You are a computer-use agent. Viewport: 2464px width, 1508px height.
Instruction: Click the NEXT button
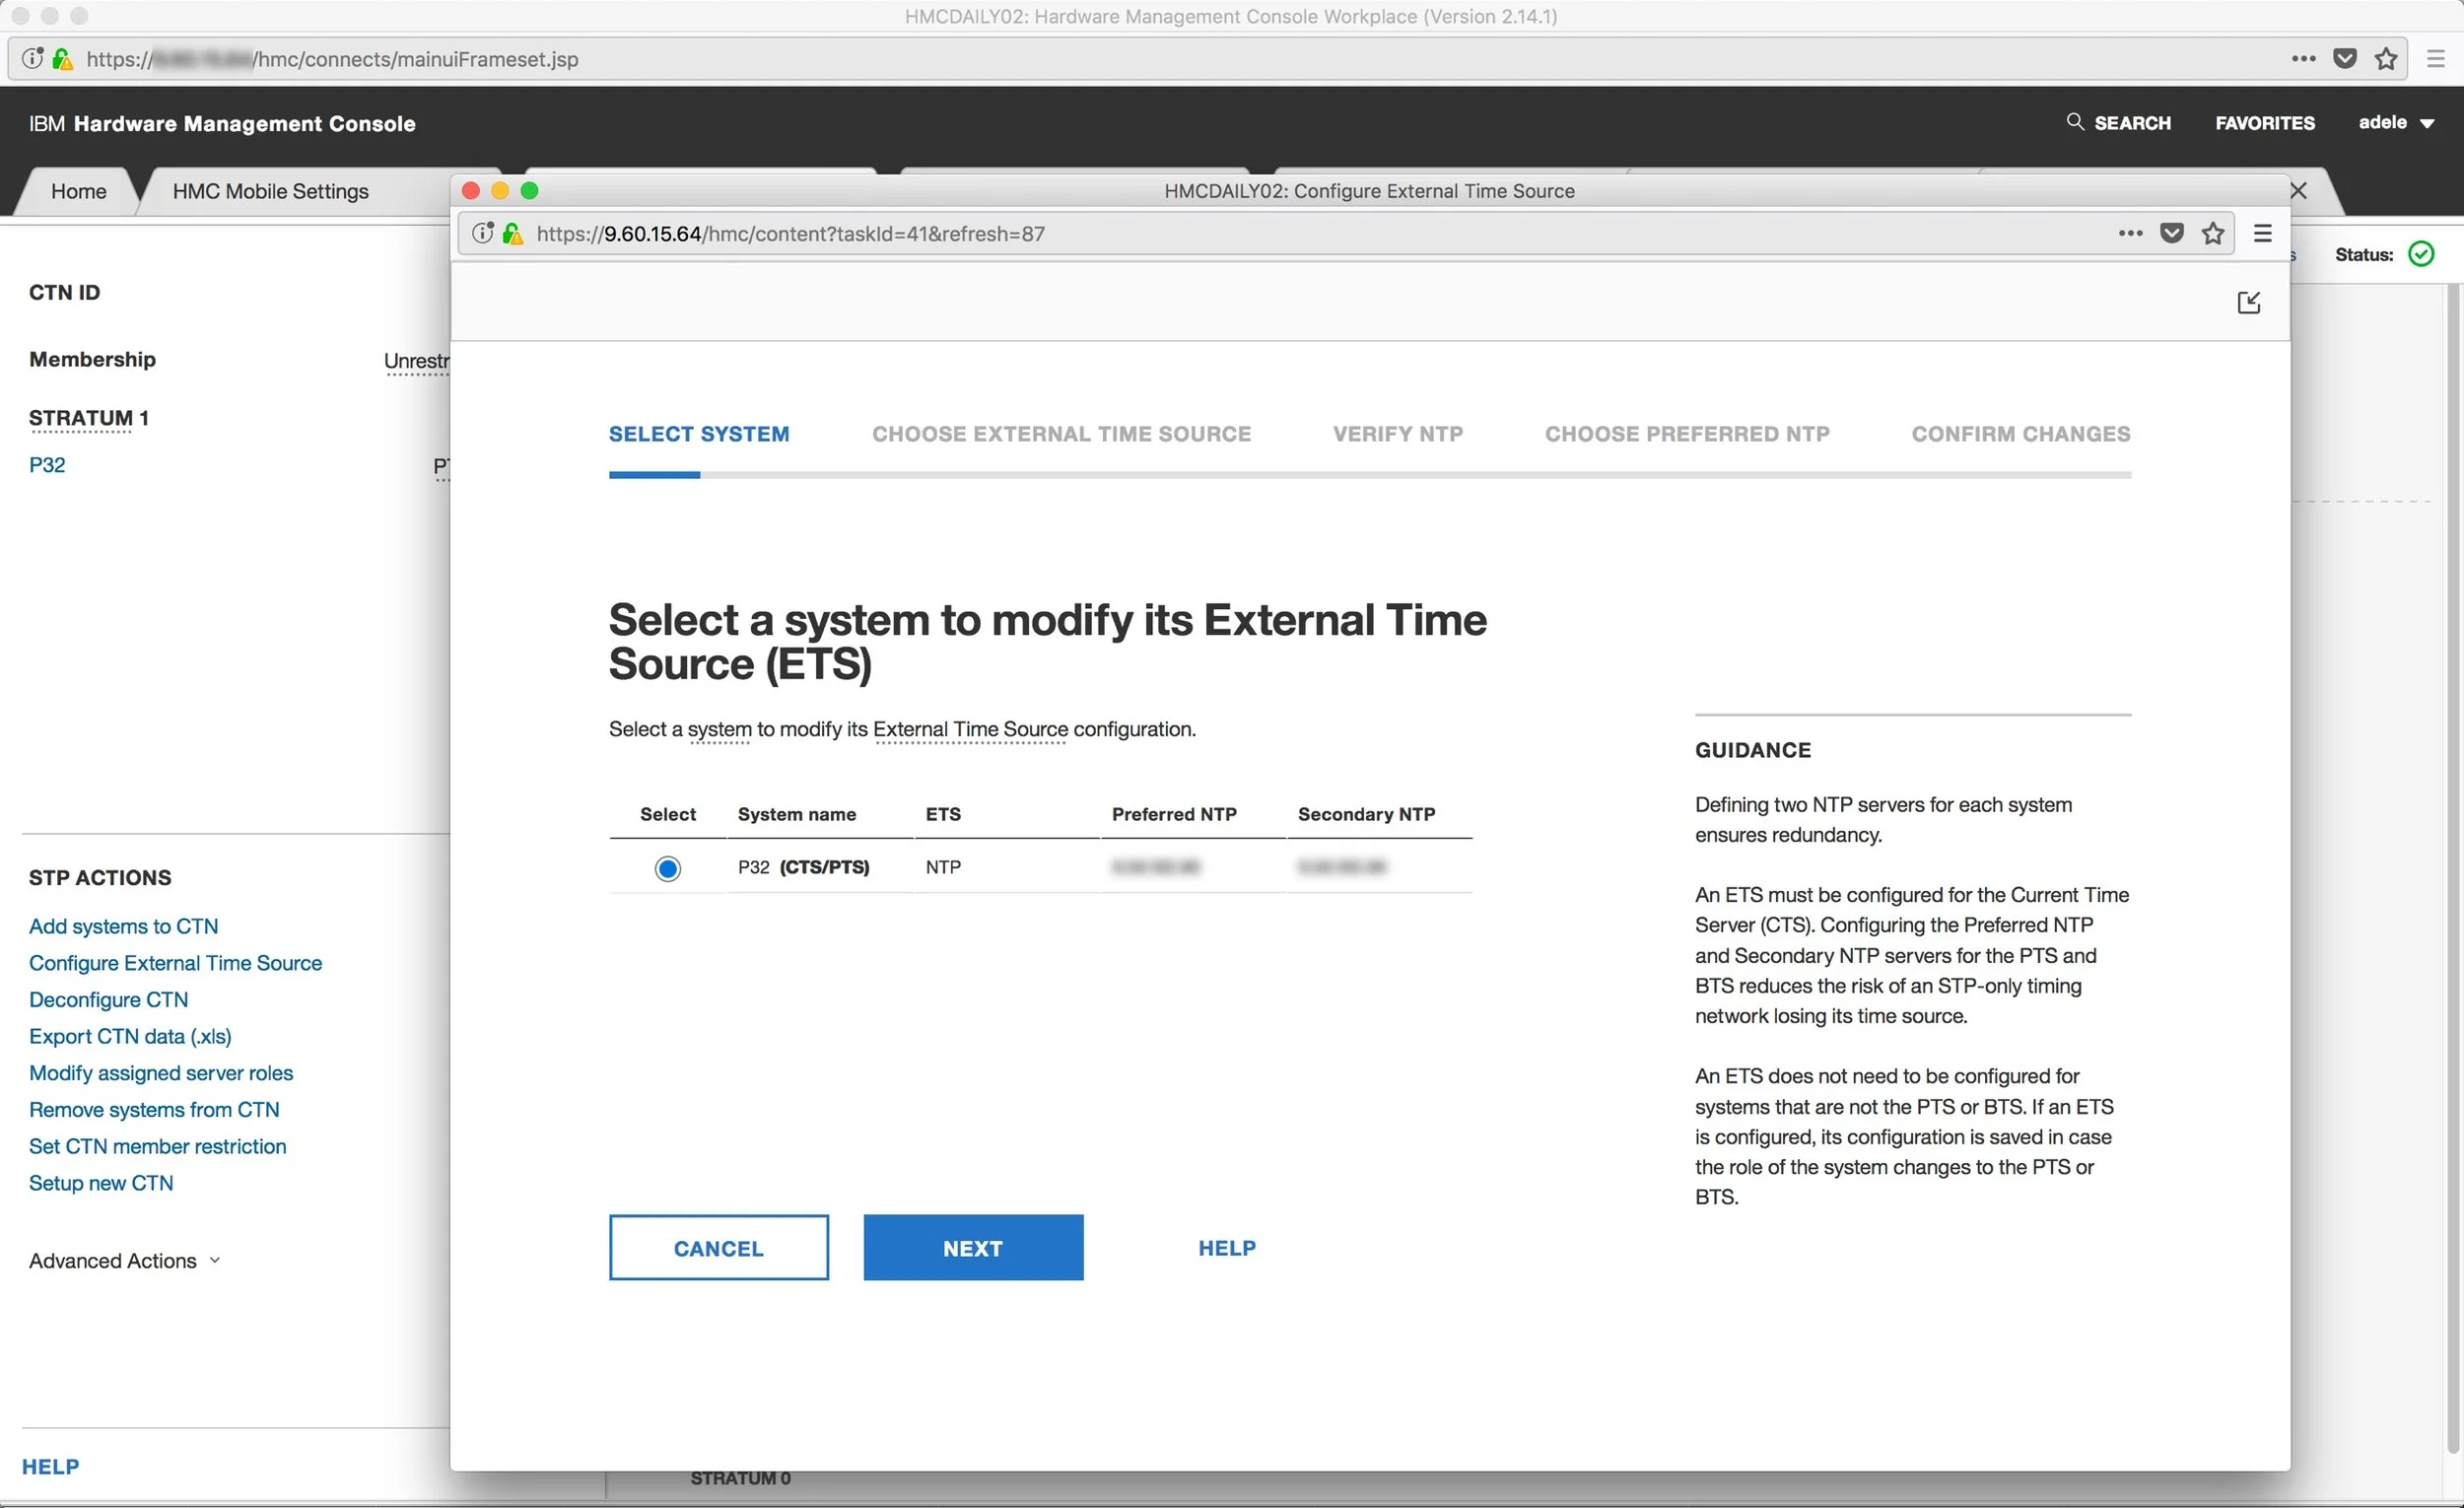973,1248
